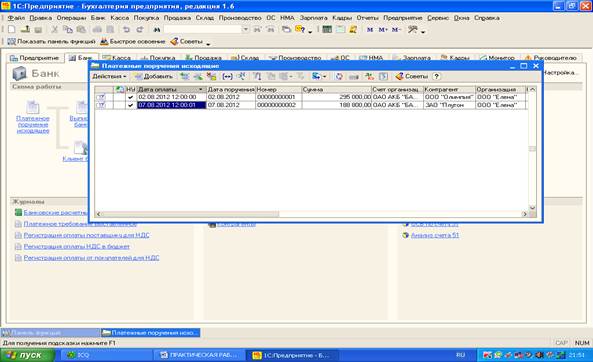Open the Банк menu in menu bar
Image resolution: width=593 pixels, height=362 pixels.
(98, 18)
